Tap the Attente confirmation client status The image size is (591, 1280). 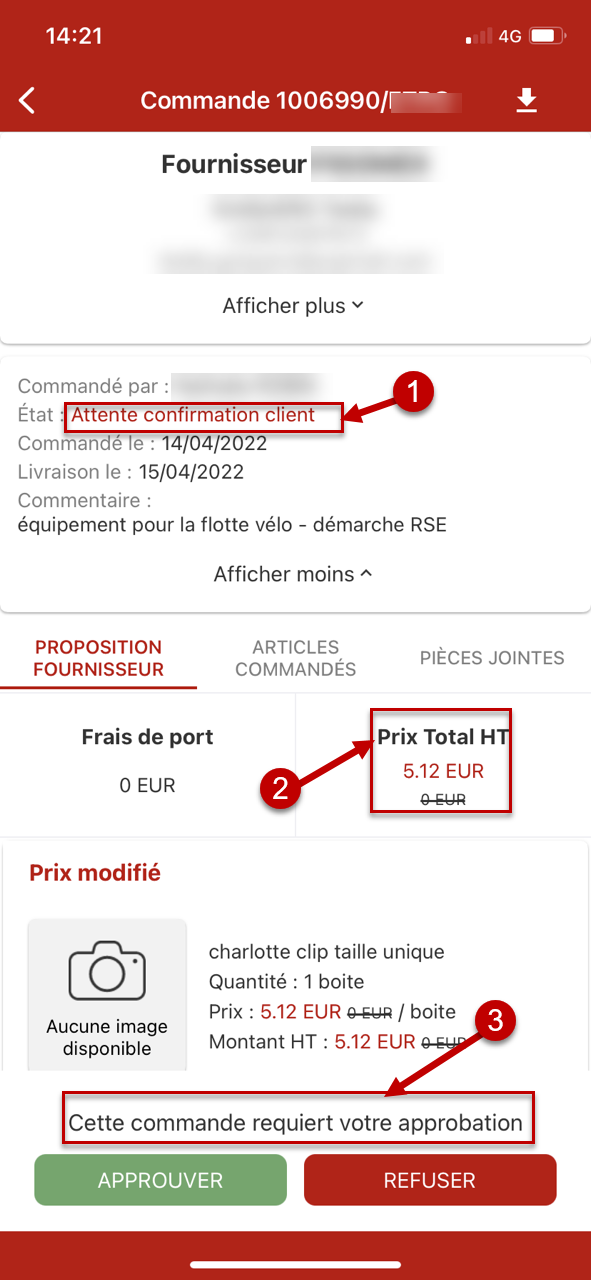click(193, 415)
